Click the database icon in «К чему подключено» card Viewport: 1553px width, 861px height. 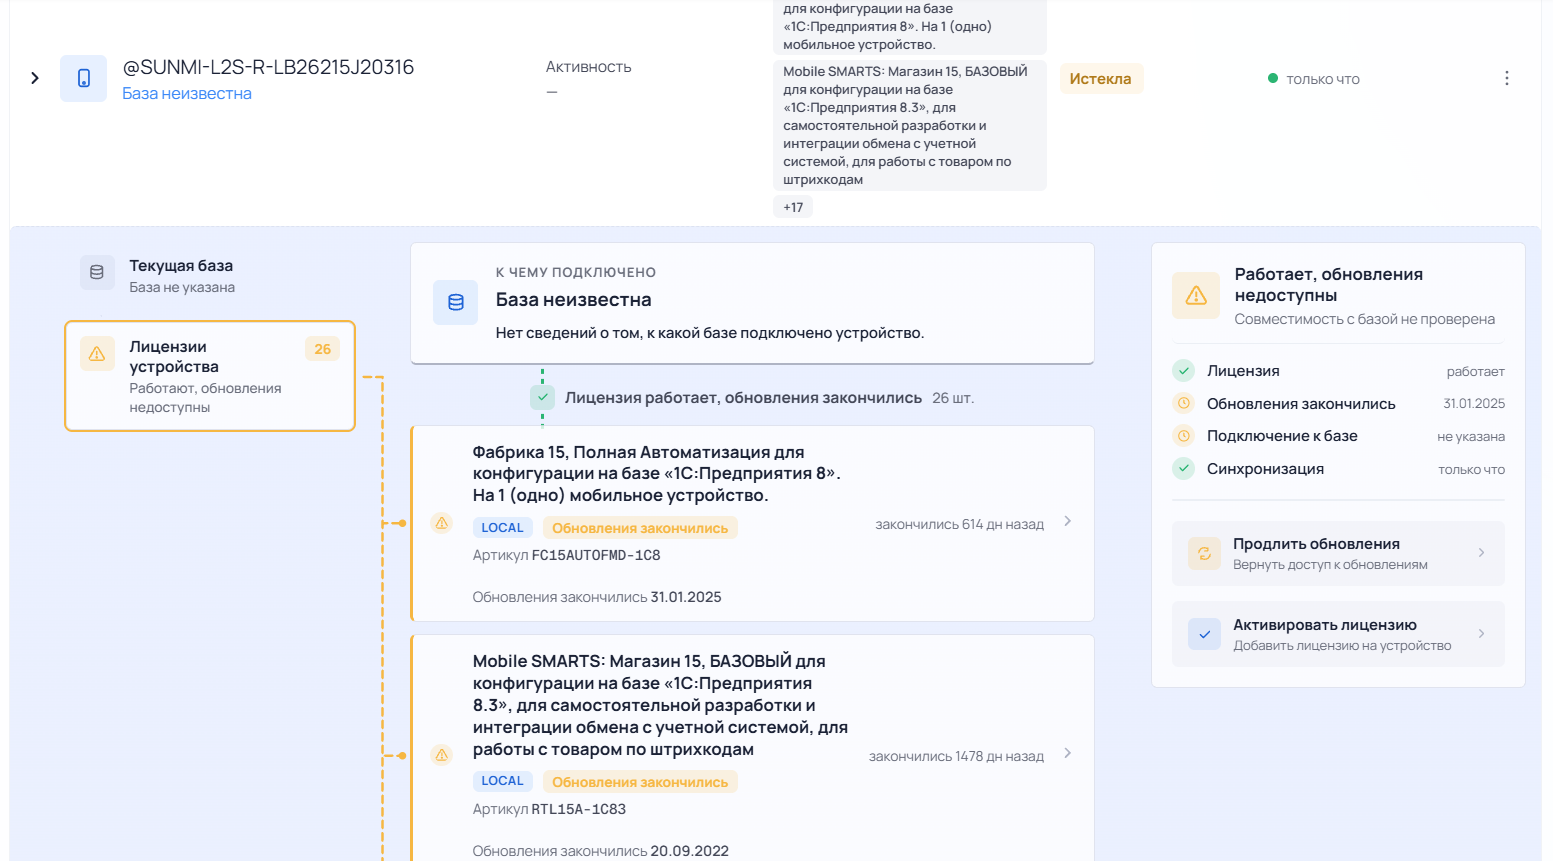tap(456, 302)
